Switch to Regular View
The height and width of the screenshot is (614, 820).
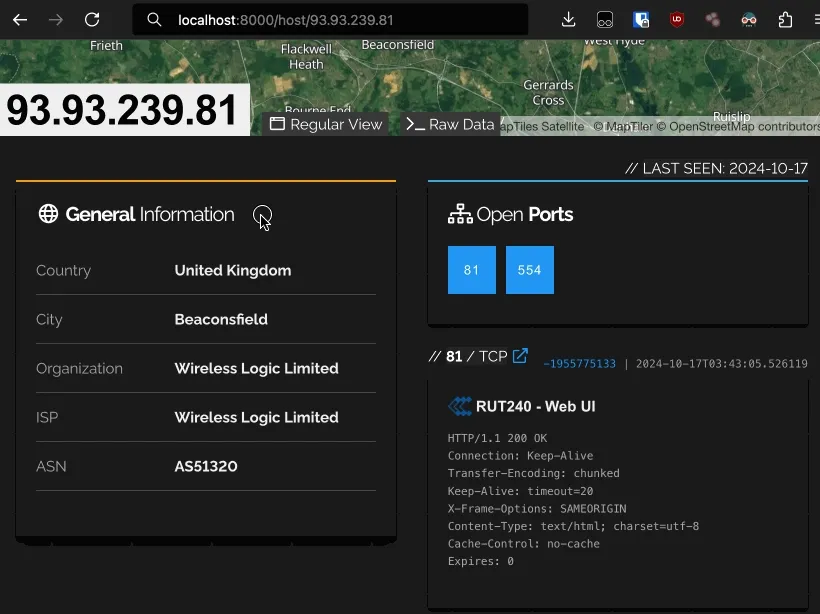pos(326,125)
